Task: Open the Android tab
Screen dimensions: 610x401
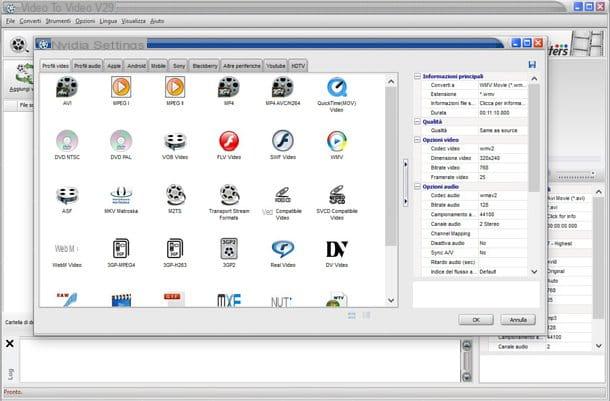Action: pos(137,66)
